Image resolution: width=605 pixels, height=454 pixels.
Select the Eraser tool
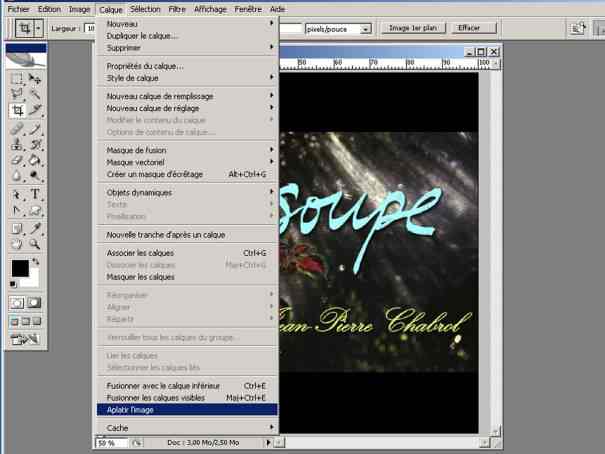point(17,160)
